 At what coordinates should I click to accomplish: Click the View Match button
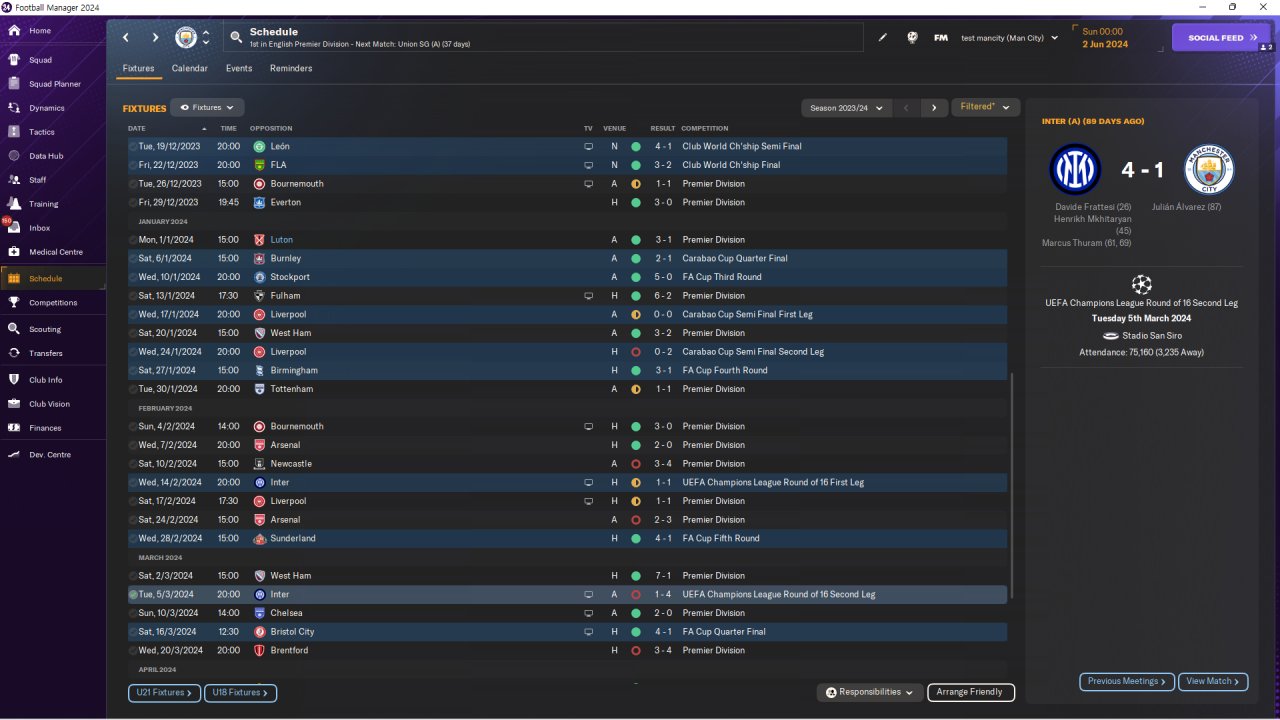pos(1213,681)
